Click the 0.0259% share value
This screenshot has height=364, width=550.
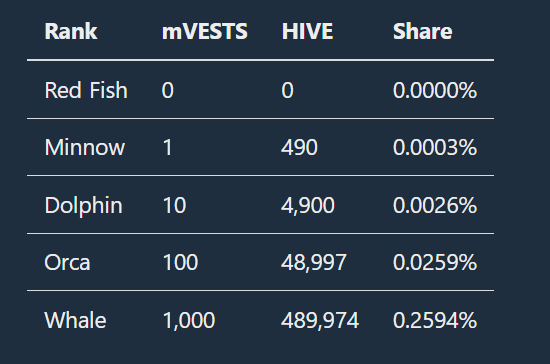[435, 262]
